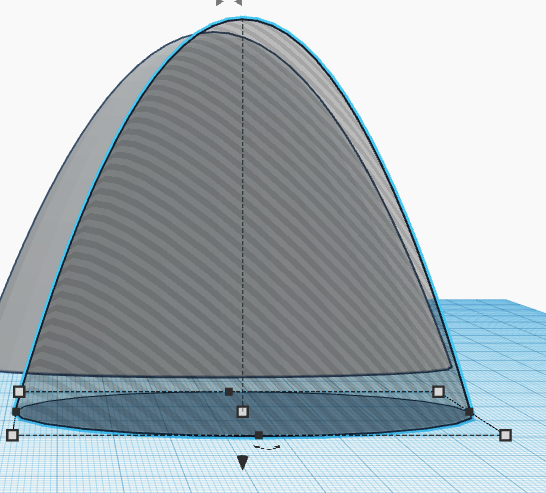Click the black cone lift arrow below the shape
The height and width of the screenshot is (493, 546).
tap(243, 462)
